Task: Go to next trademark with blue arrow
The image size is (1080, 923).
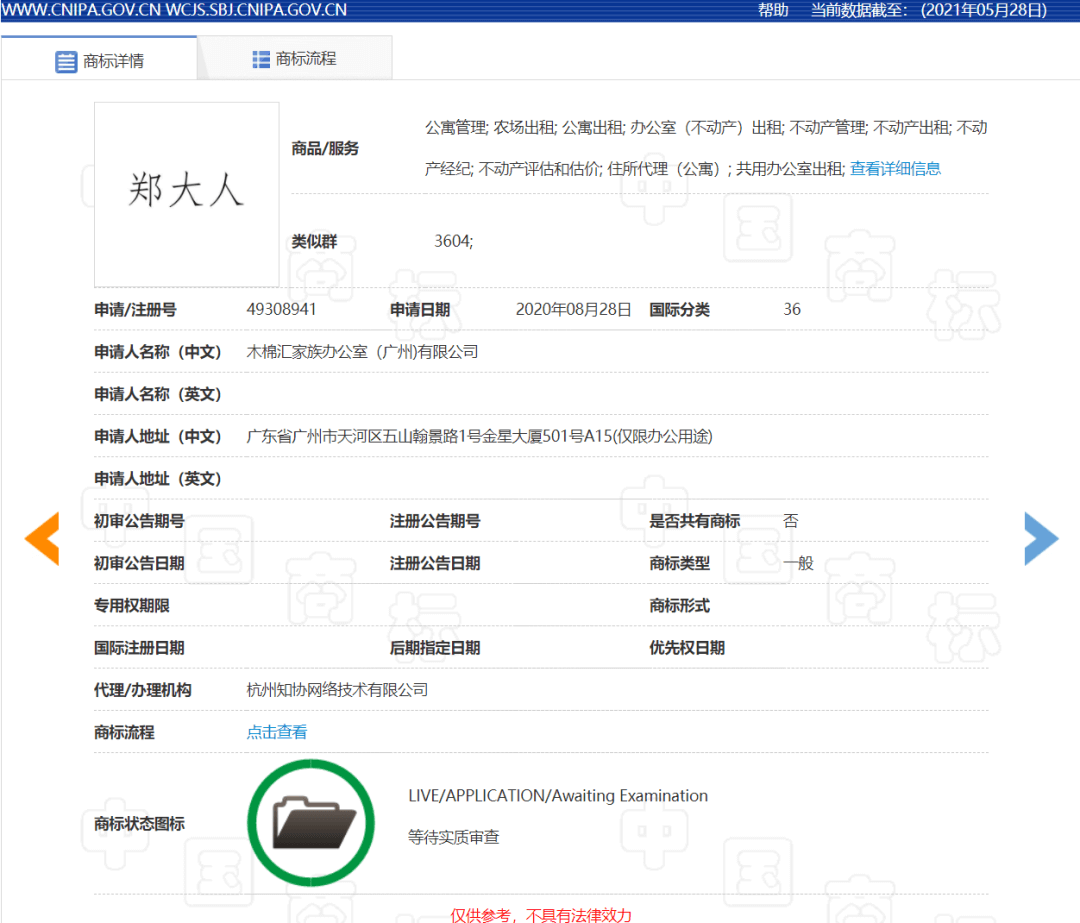Action: 1041,539
